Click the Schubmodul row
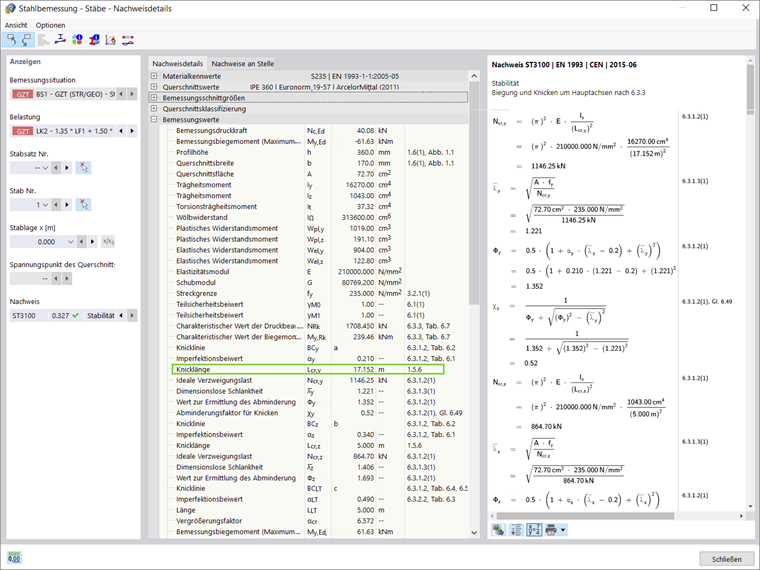 tap(315, 283)
